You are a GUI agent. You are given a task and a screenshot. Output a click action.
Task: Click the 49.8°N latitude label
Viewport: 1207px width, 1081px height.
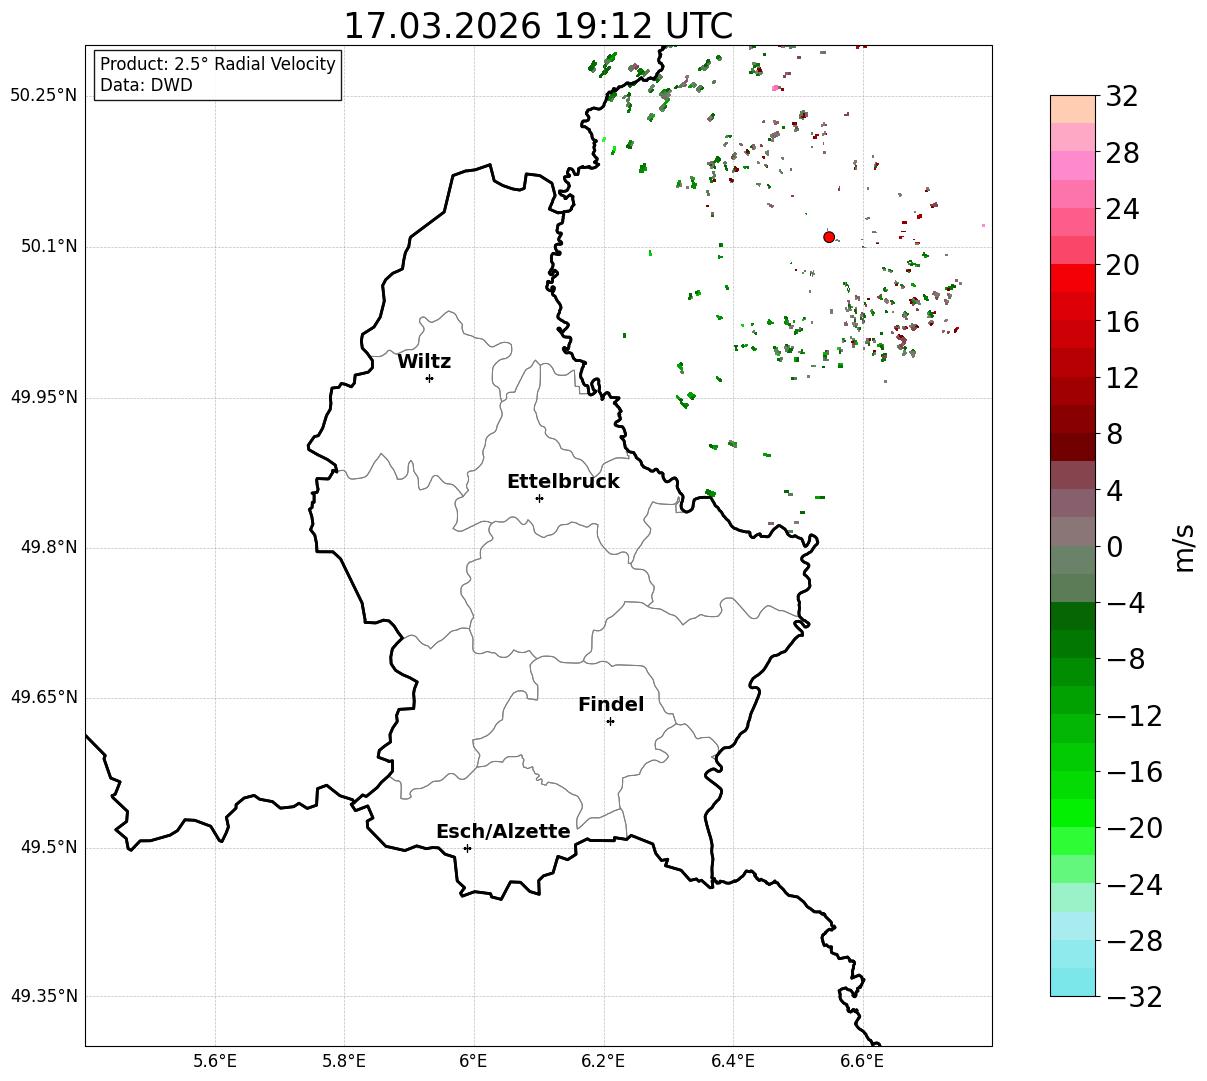(49, 548)
